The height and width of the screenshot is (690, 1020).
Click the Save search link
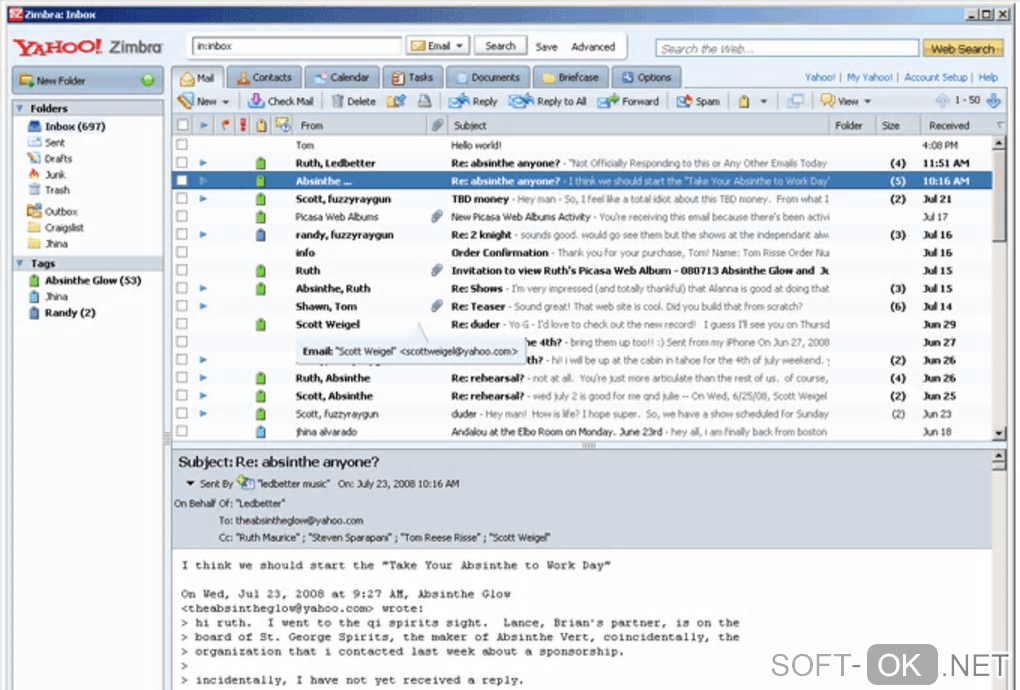click(x=546, y=47)
